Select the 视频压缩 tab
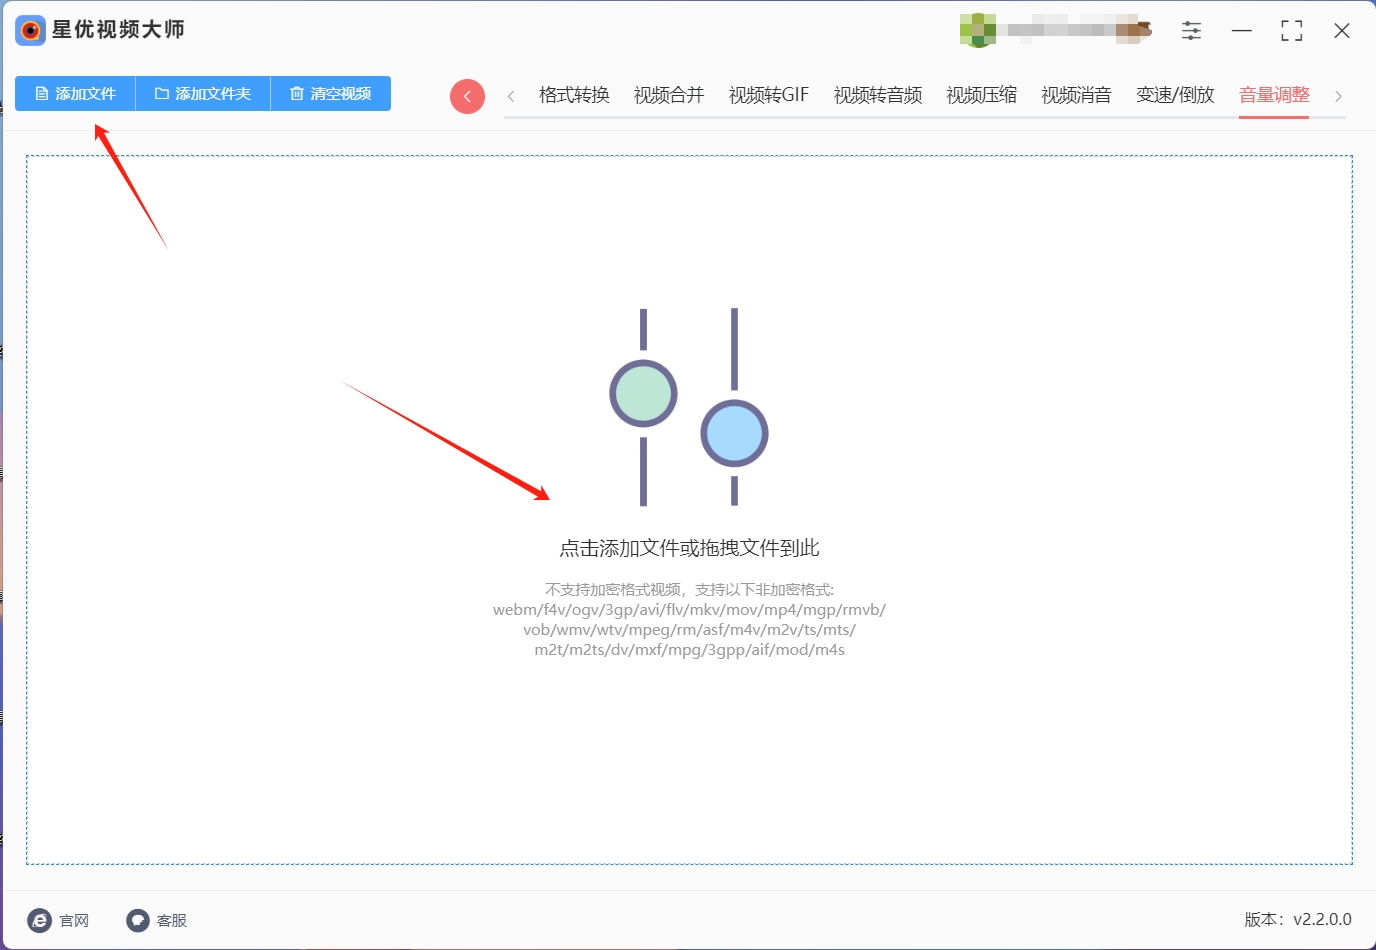1376x950 pixels. point(982,95)
